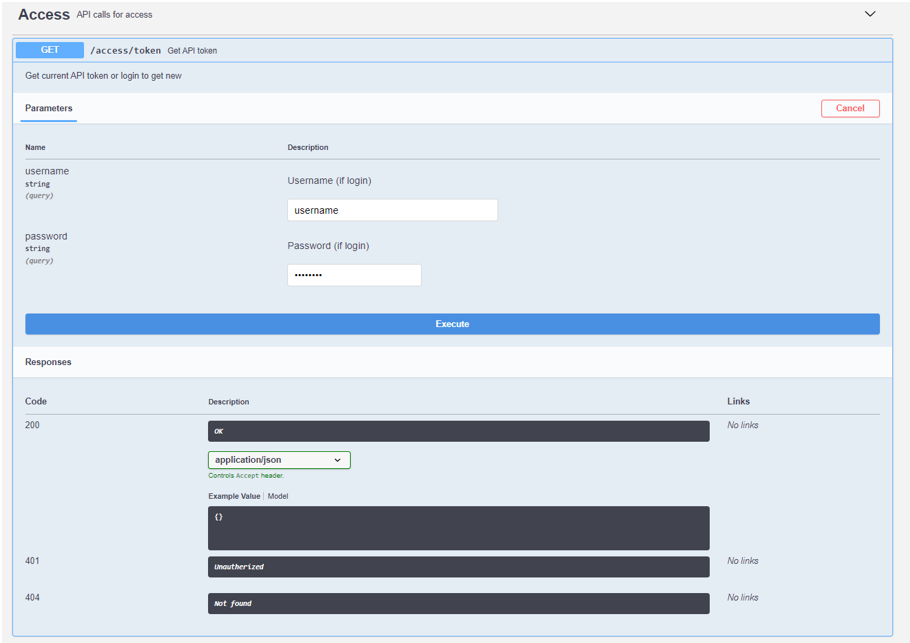Click the Links column header

738,401
